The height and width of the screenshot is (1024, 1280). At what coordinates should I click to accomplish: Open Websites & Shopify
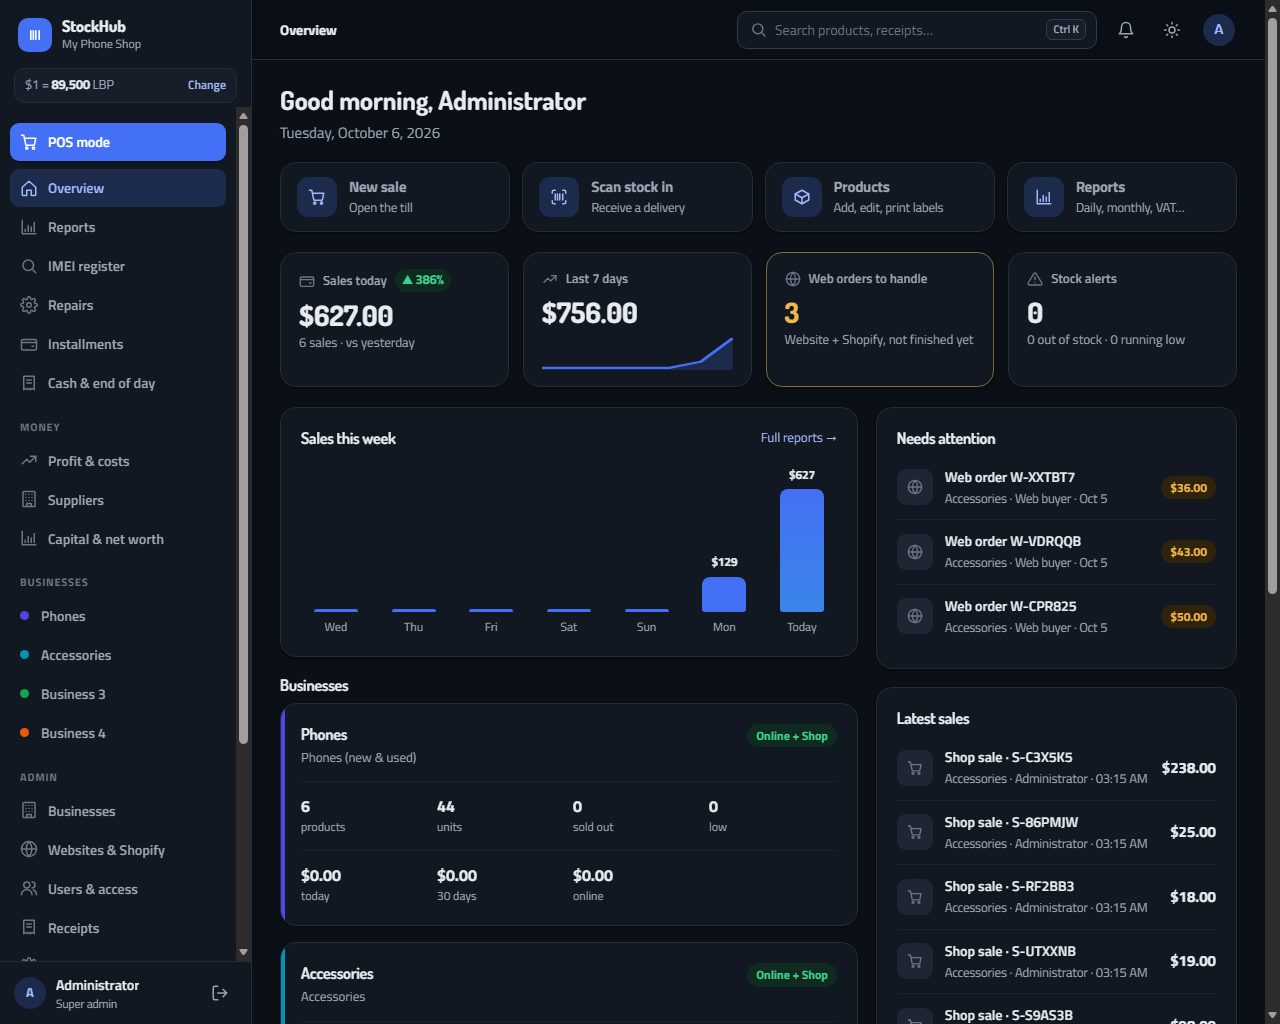[x=118, y=850]
